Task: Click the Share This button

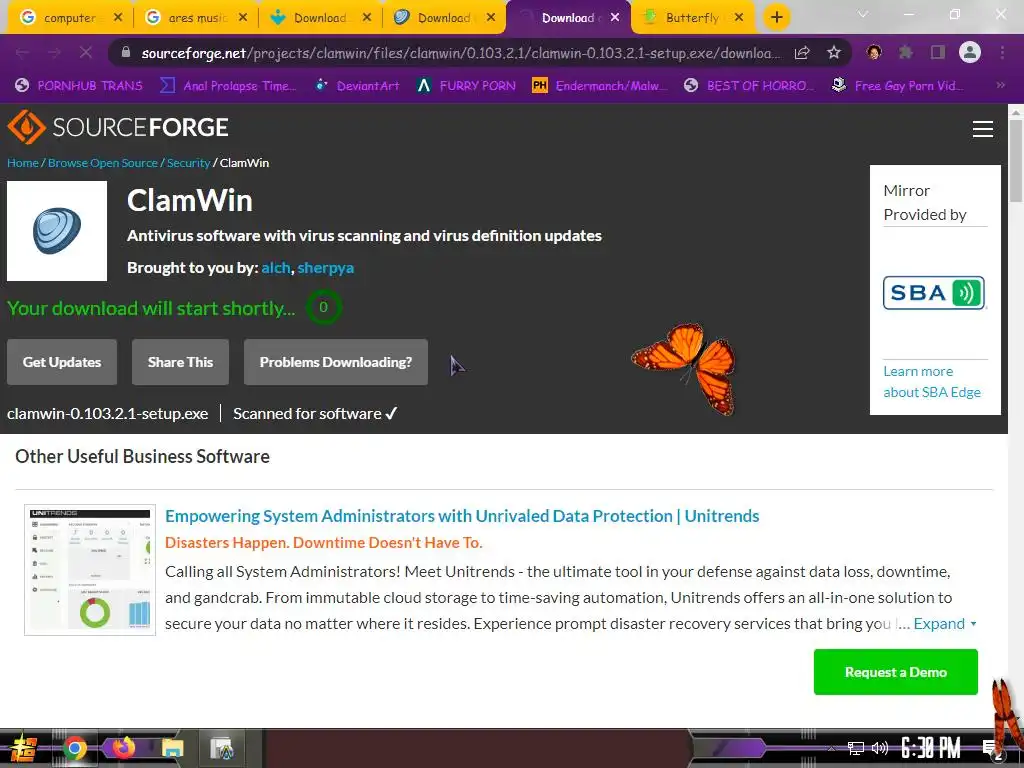Action: click(180, 362)
